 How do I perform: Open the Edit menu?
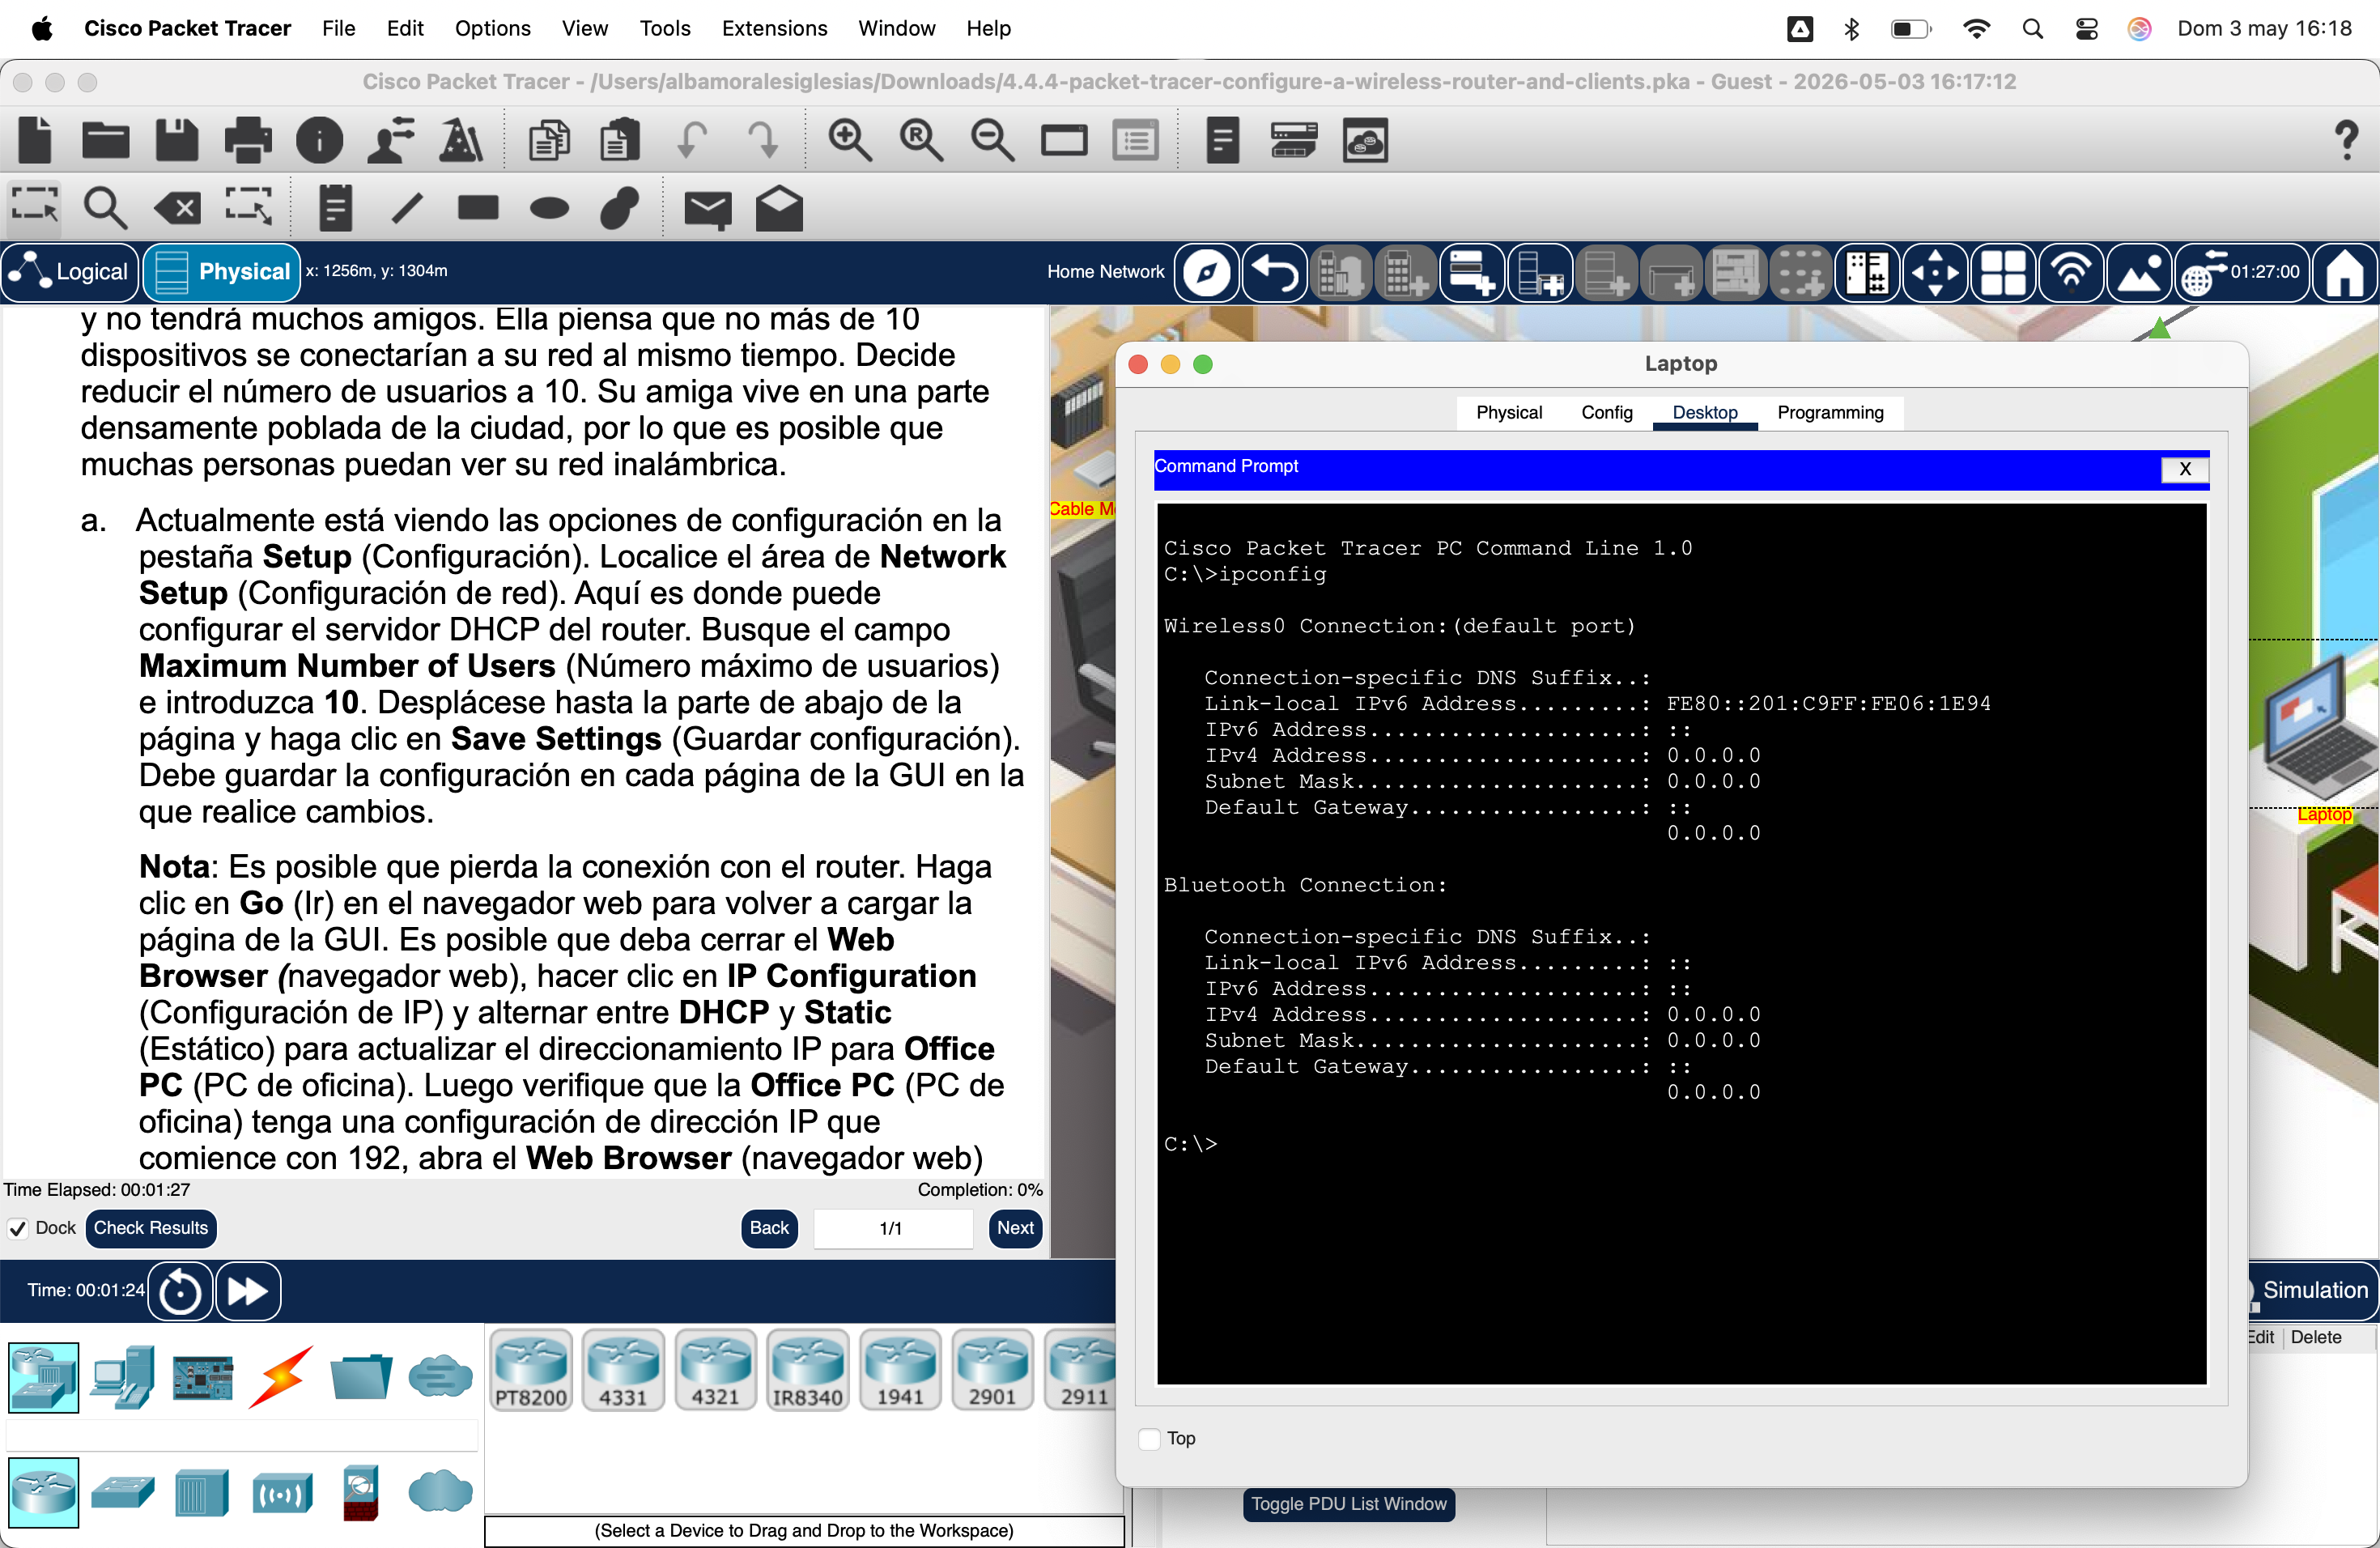pos(405,28)
